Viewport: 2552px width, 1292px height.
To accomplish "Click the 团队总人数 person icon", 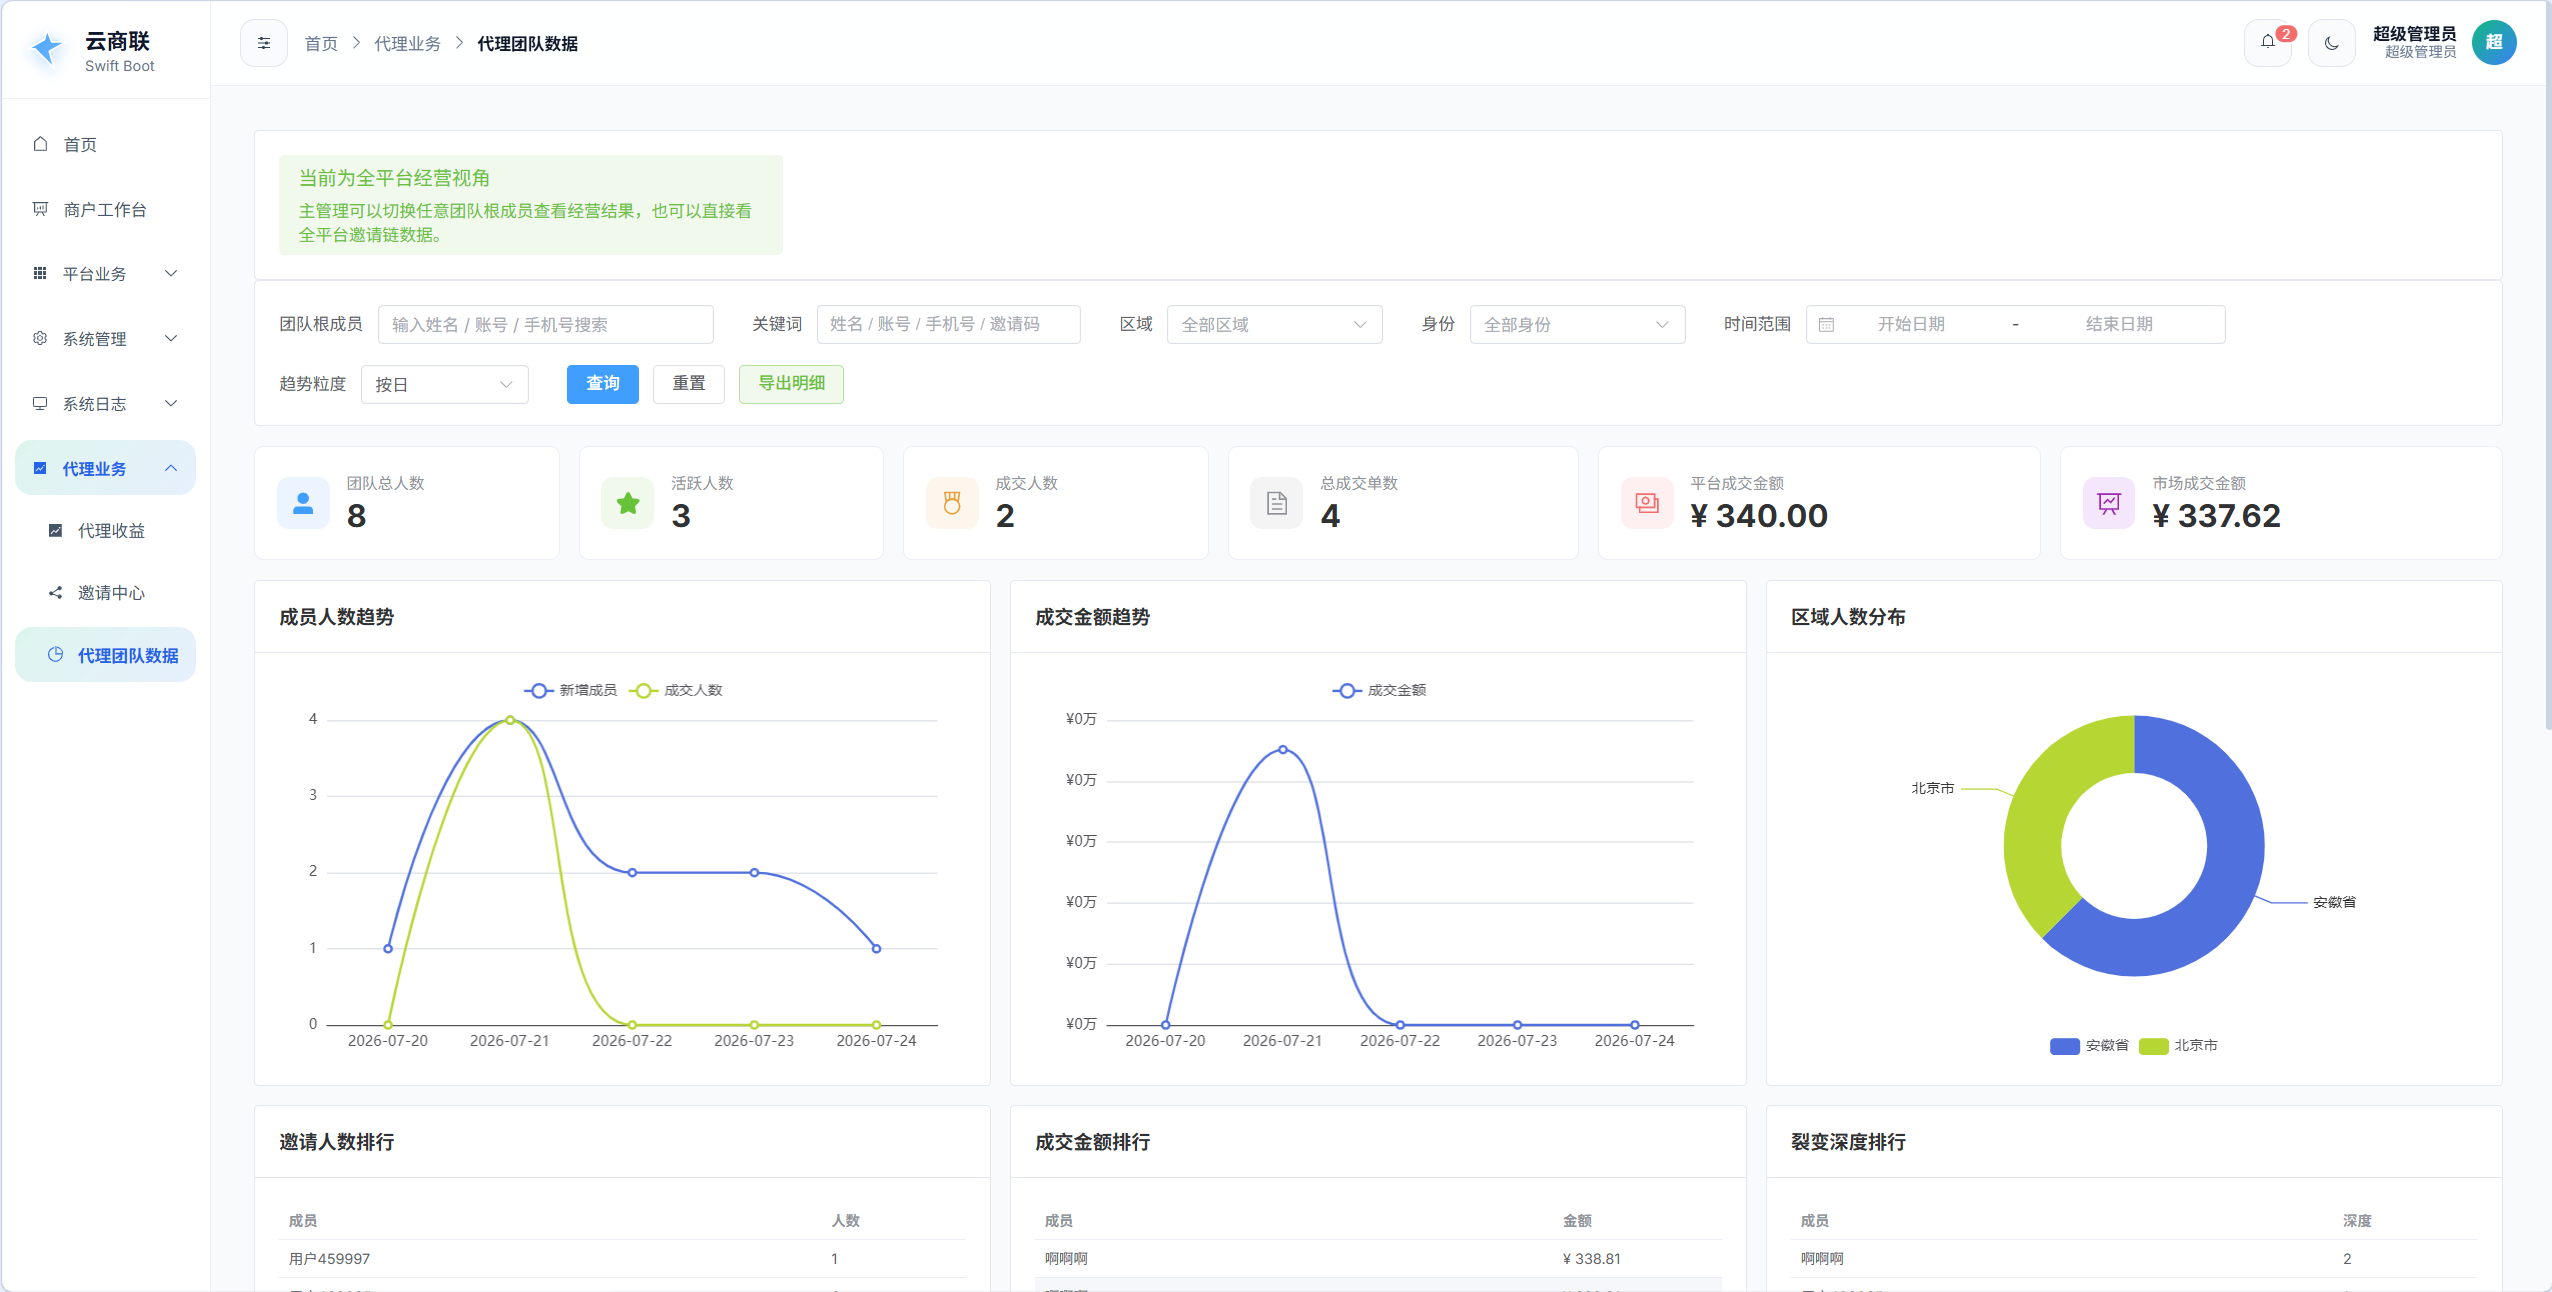I will coord(303,503).
